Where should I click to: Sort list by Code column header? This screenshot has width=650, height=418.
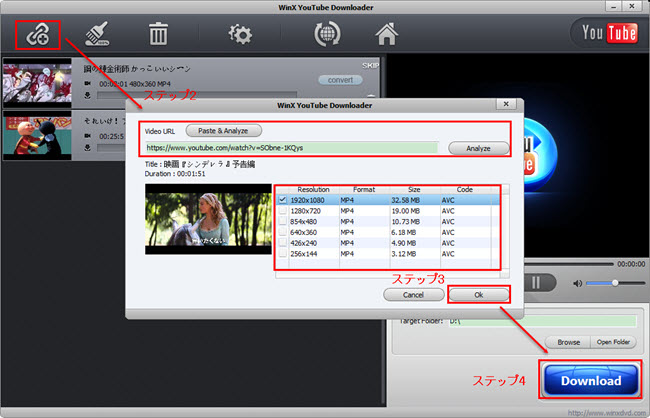pos(465,190)
